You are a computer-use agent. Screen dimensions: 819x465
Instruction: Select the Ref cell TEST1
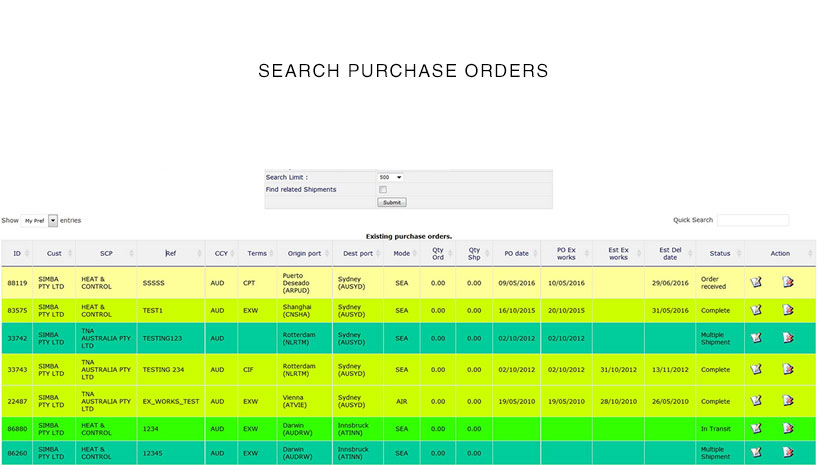(171, 310)
